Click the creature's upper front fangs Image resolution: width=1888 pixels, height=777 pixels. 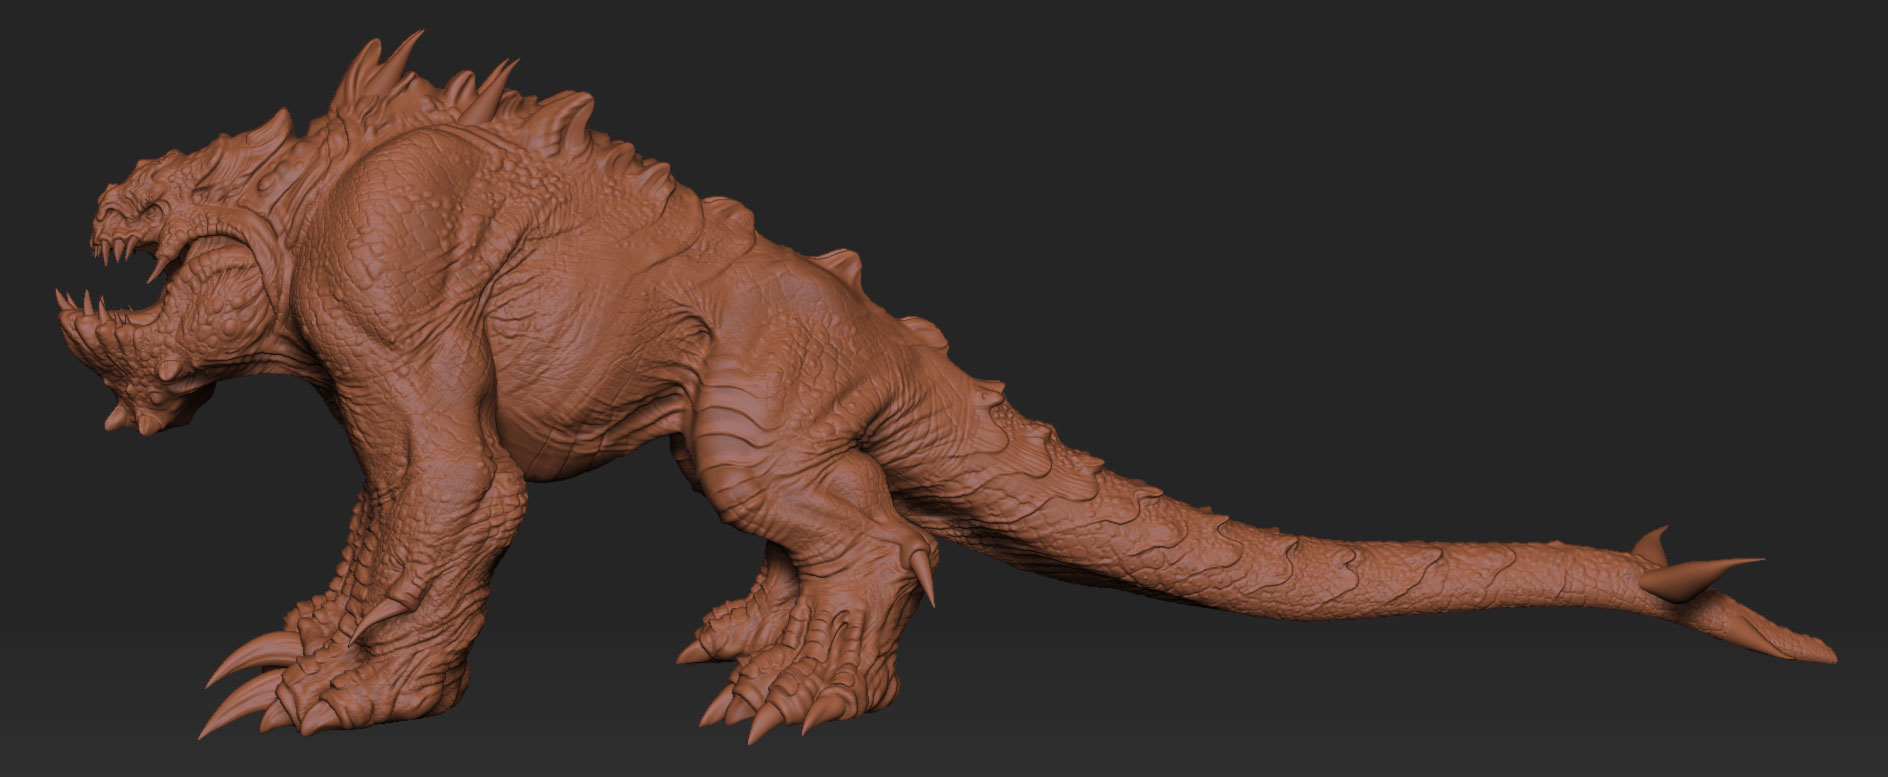[x=103, y=245]
